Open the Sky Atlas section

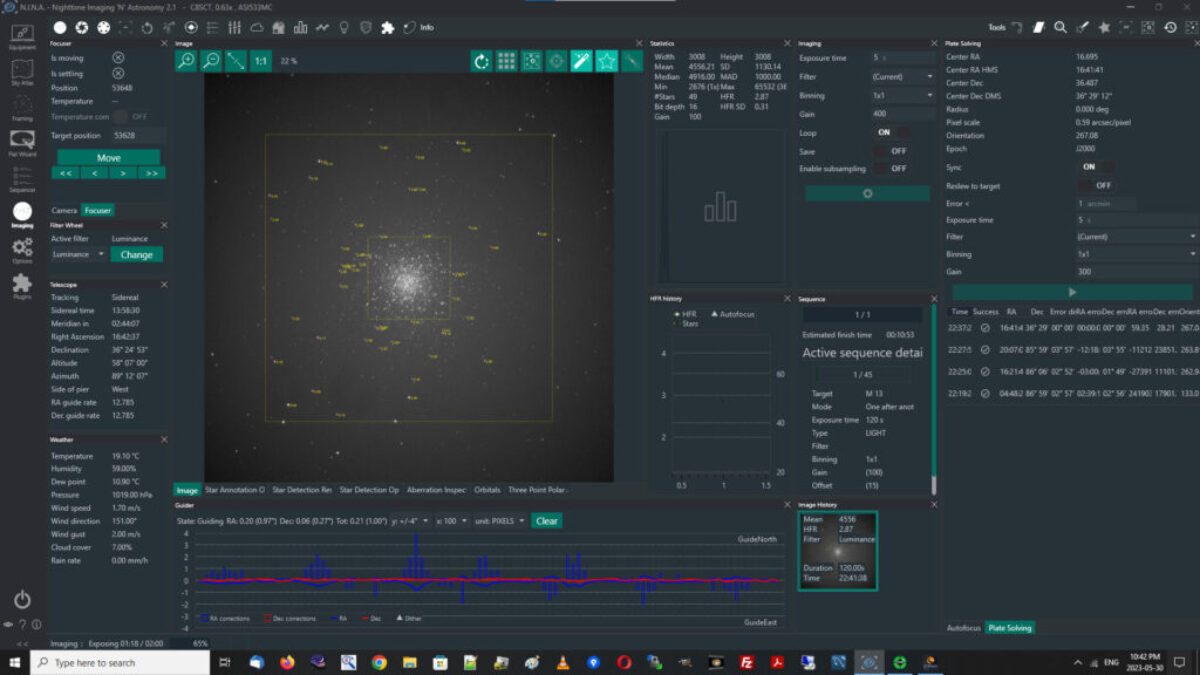coord(22,74)
